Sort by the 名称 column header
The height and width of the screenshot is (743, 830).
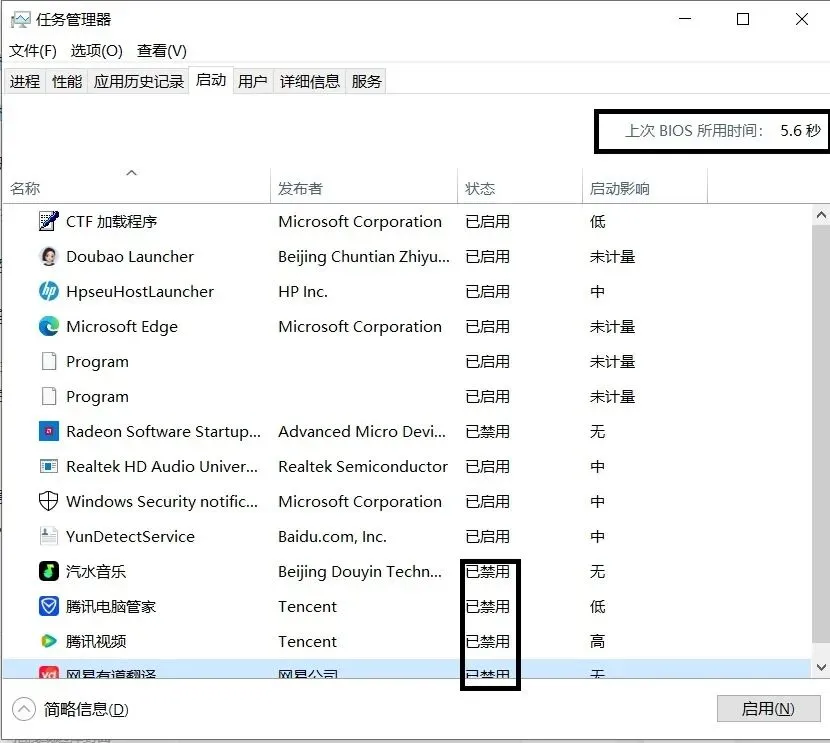(x=137, y=186)
